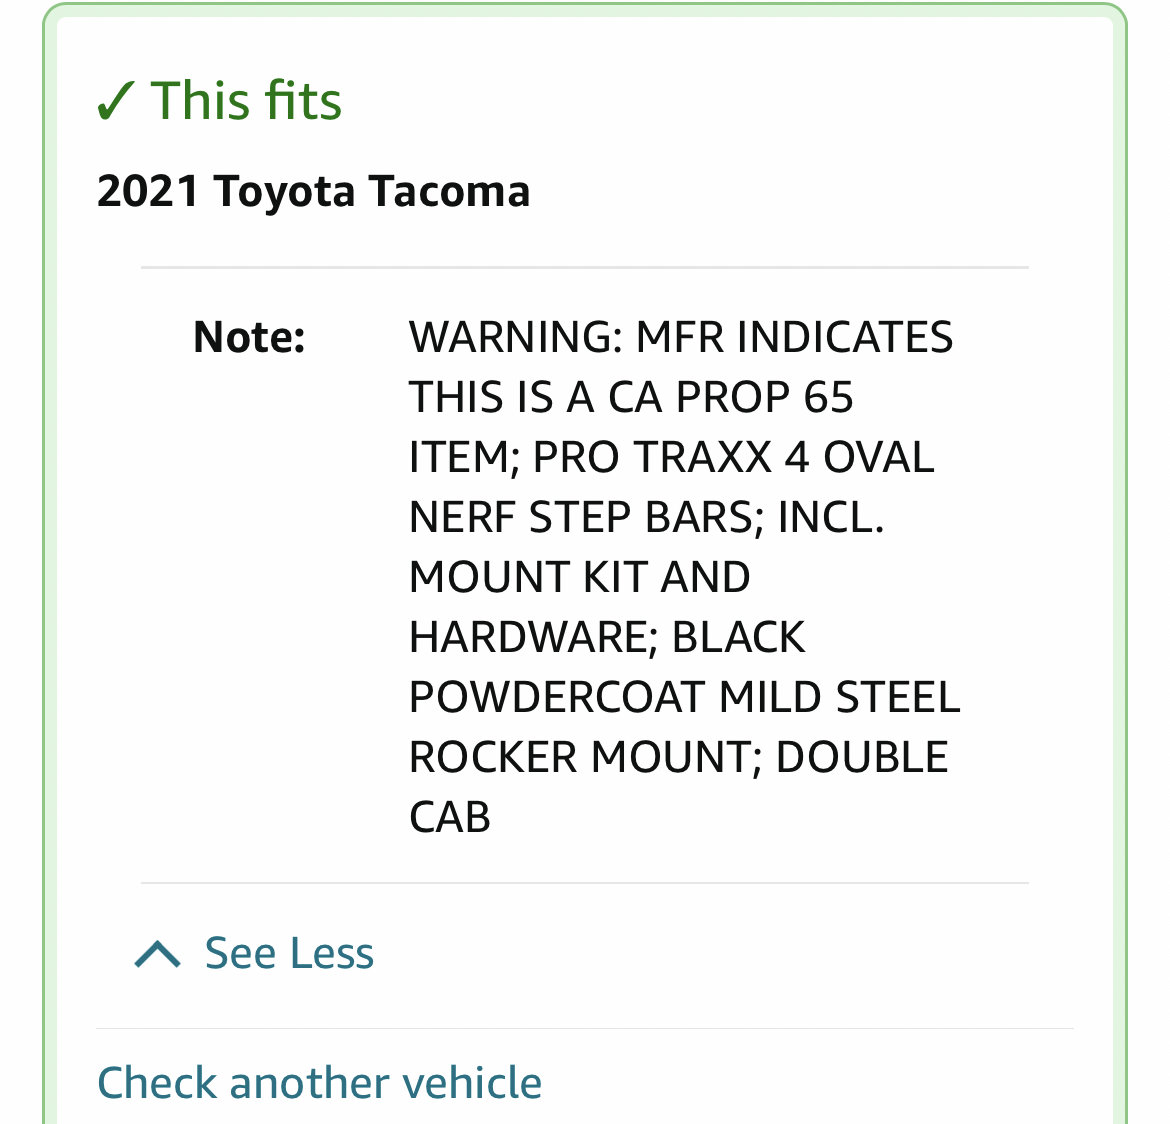Viewport: 1170px width, 1124px height.
Task: Select the This fits heading
Action: coord(219,101)
